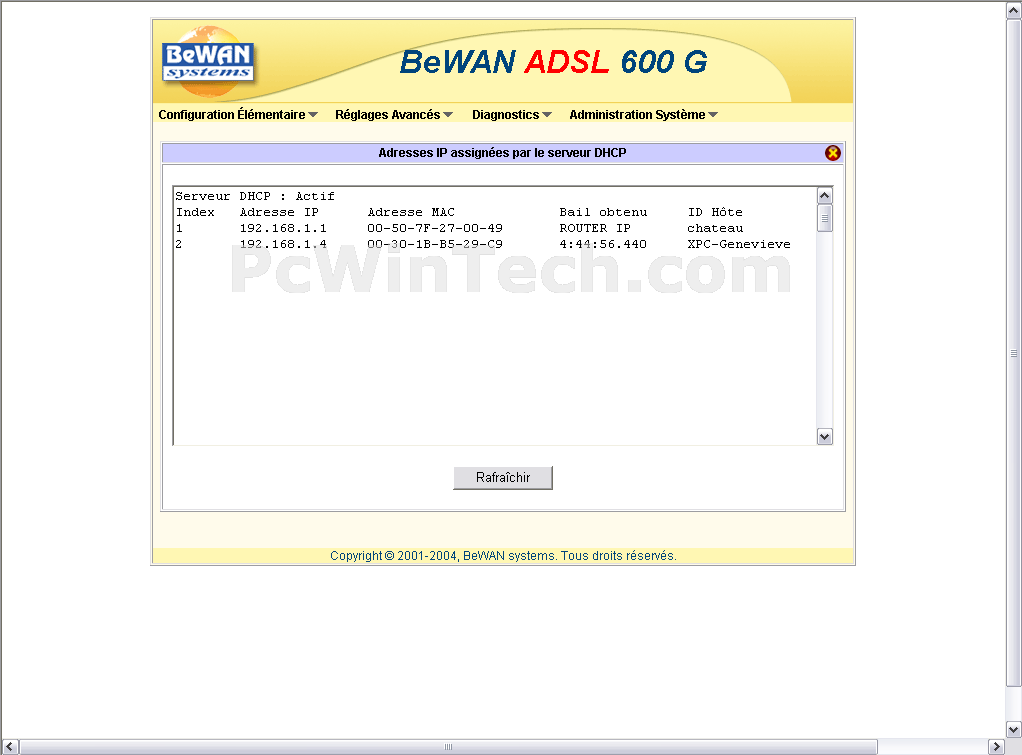Viewport: 1022px width, 755px height.
Task: Select MAC address 00-50-7F-27-00-49
Action: (x=435, y=228)
